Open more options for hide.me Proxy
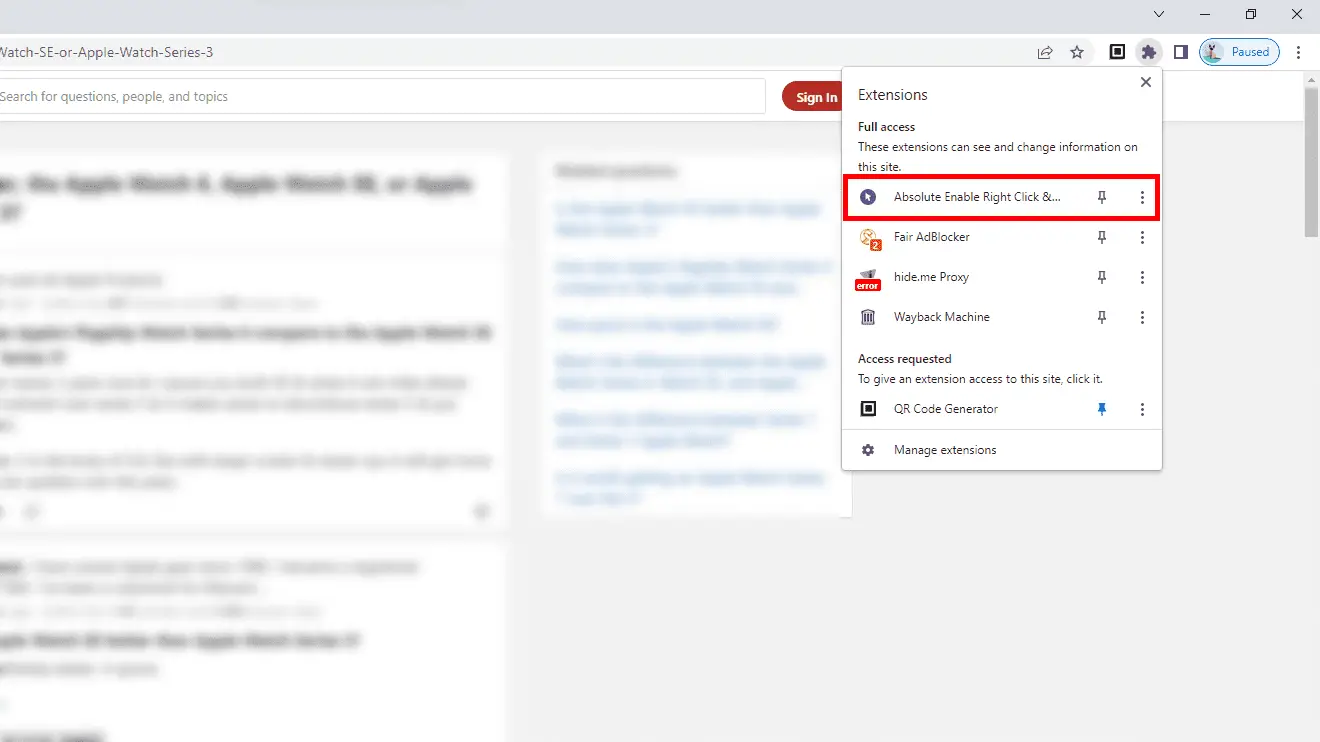Image resolution: width=1320 pixels, height=742 pixels. pyautogui.click(x=1142, y=277)
